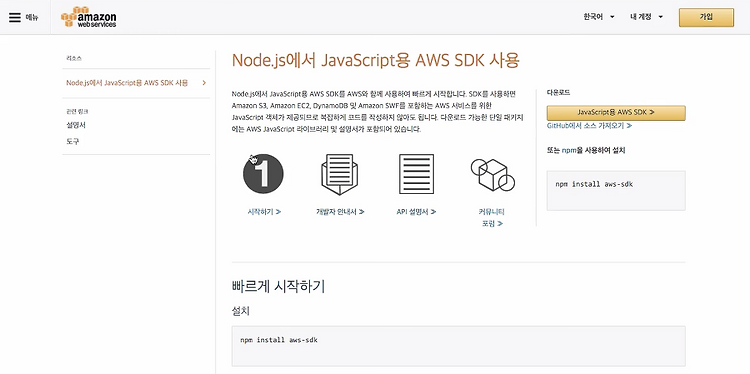Click the 관련 링크 sidebar heading
The height and width of the screenshot is (374, 750).
click(x=77, y=111)
